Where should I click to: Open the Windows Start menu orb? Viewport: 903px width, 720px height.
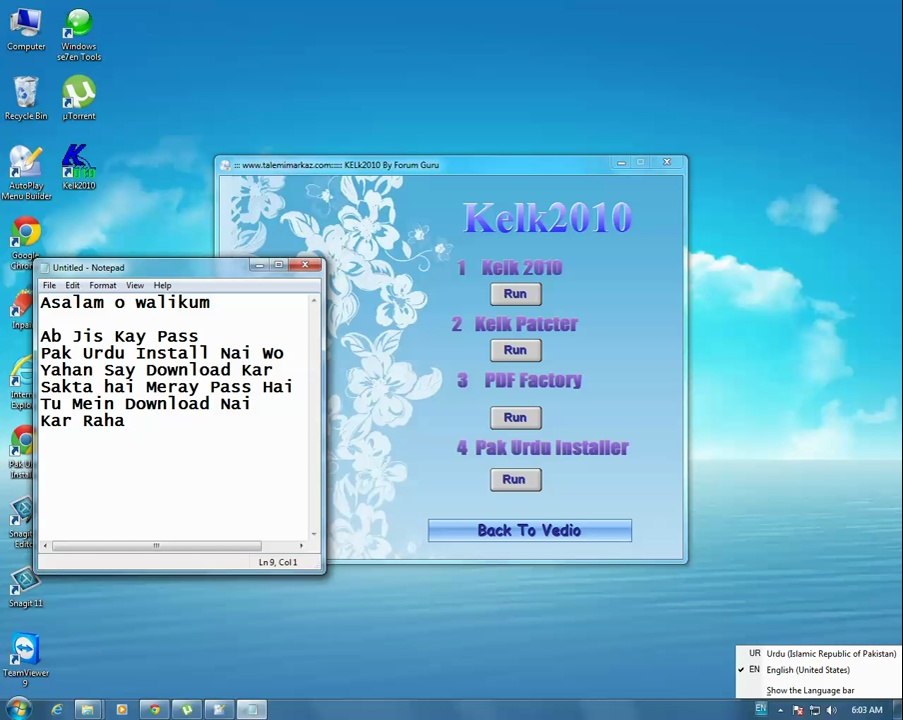[18, 709]
